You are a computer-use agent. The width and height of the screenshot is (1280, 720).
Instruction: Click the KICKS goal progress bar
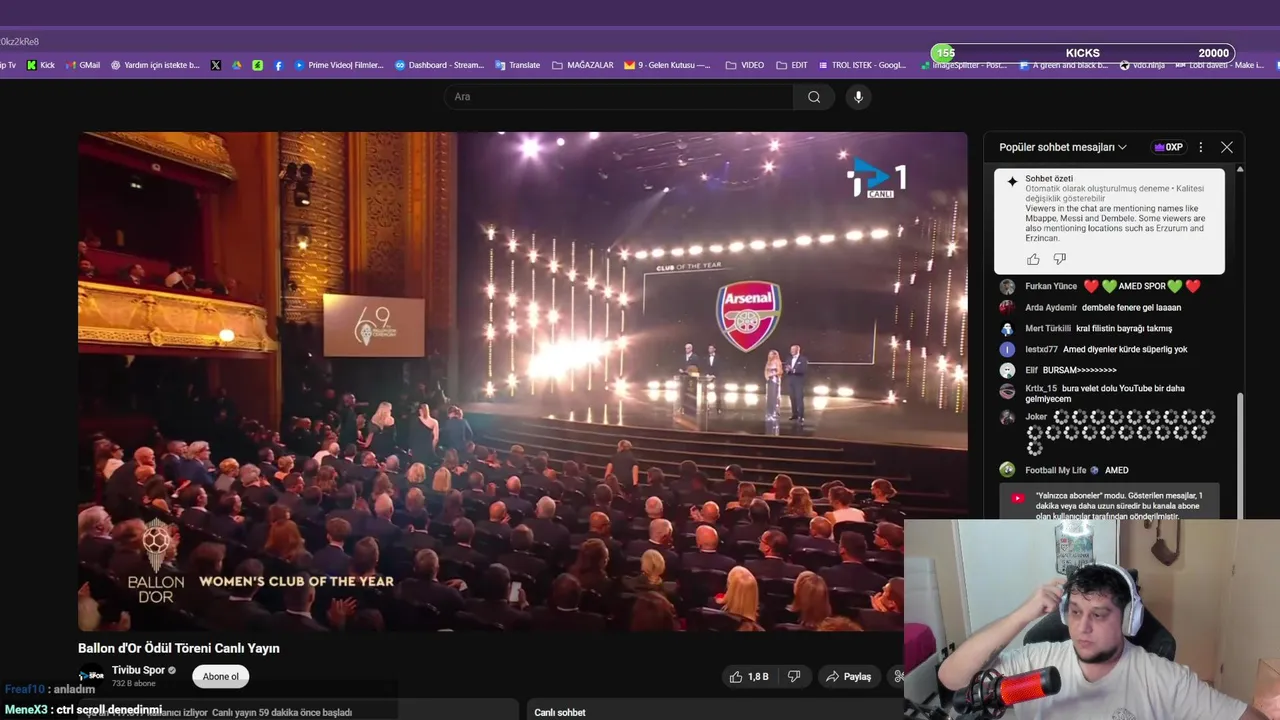pos(1083,53)
